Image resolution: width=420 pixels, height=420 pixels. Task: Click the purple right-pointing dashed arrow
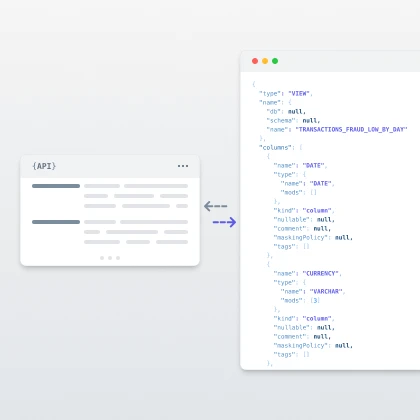(x=224, y=222)
